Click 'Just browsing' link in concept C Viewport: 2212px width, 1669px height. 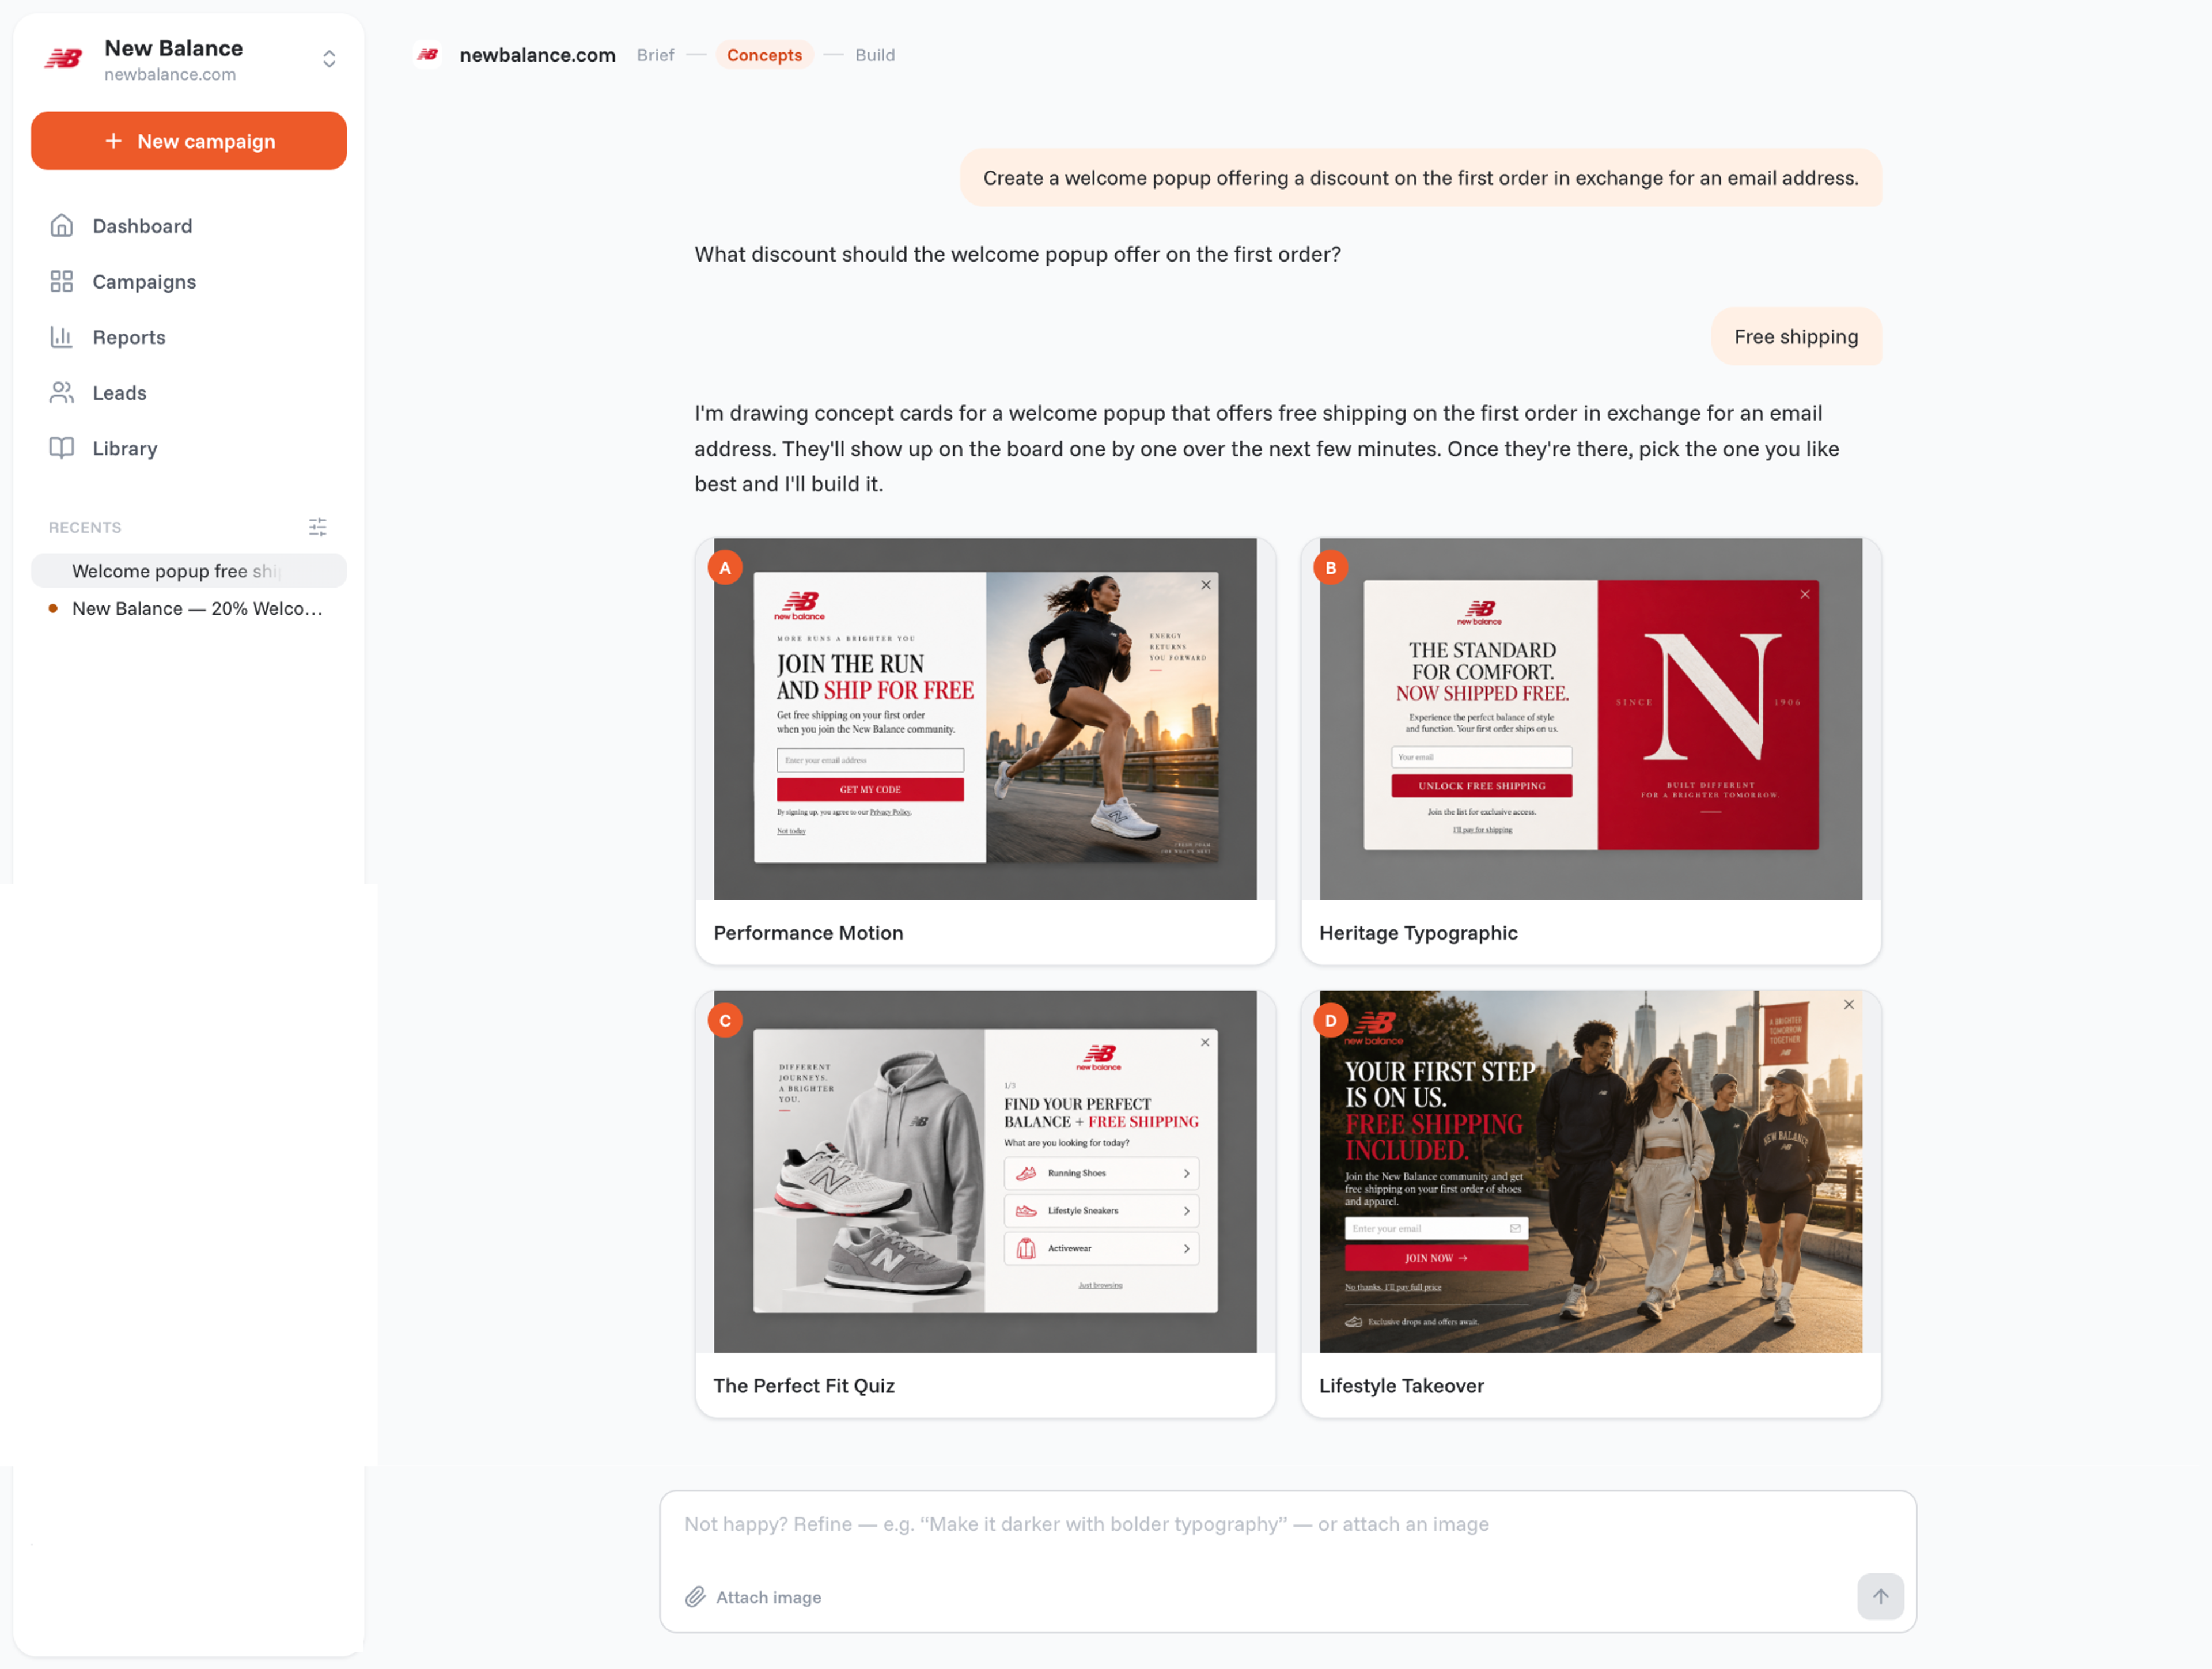point(1100,1286)
